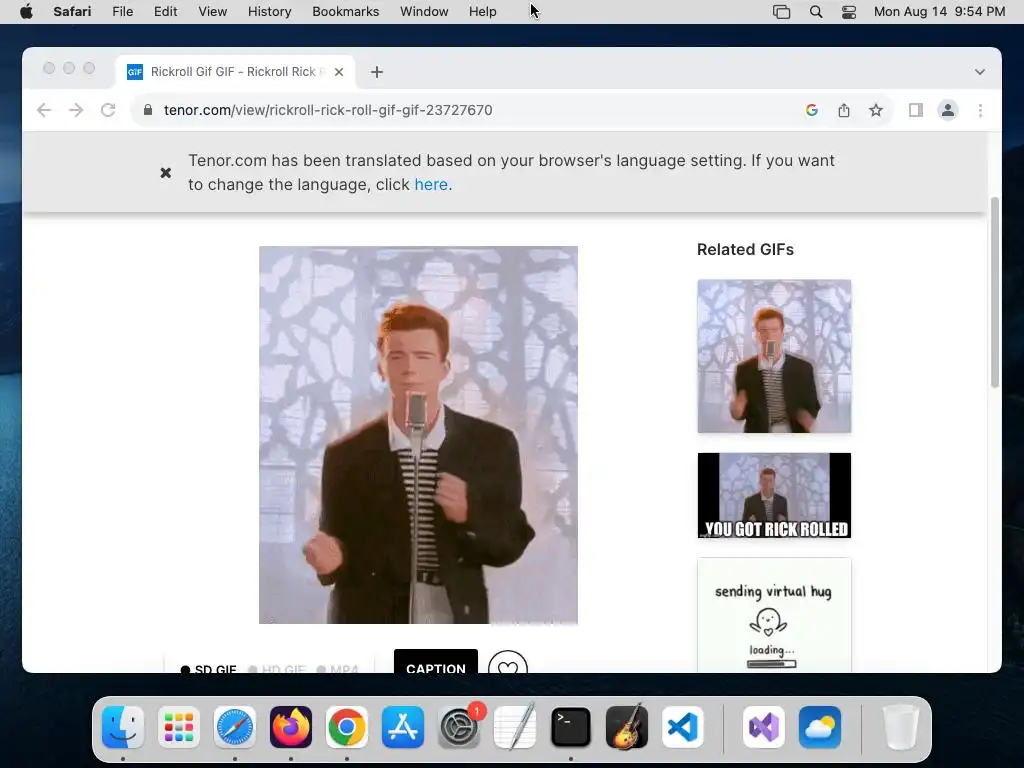This screenshot has width=1024, height=768.
Task: Open the three-dot browser menu
Action: (x=980, y=110)
